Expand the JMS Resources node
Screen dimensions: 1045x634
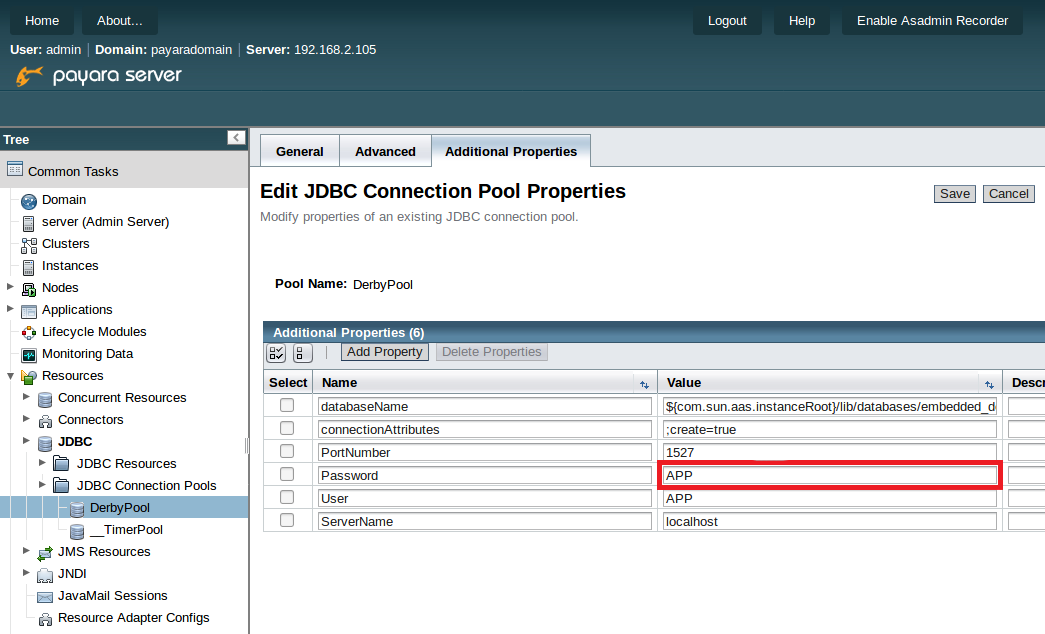26,551
